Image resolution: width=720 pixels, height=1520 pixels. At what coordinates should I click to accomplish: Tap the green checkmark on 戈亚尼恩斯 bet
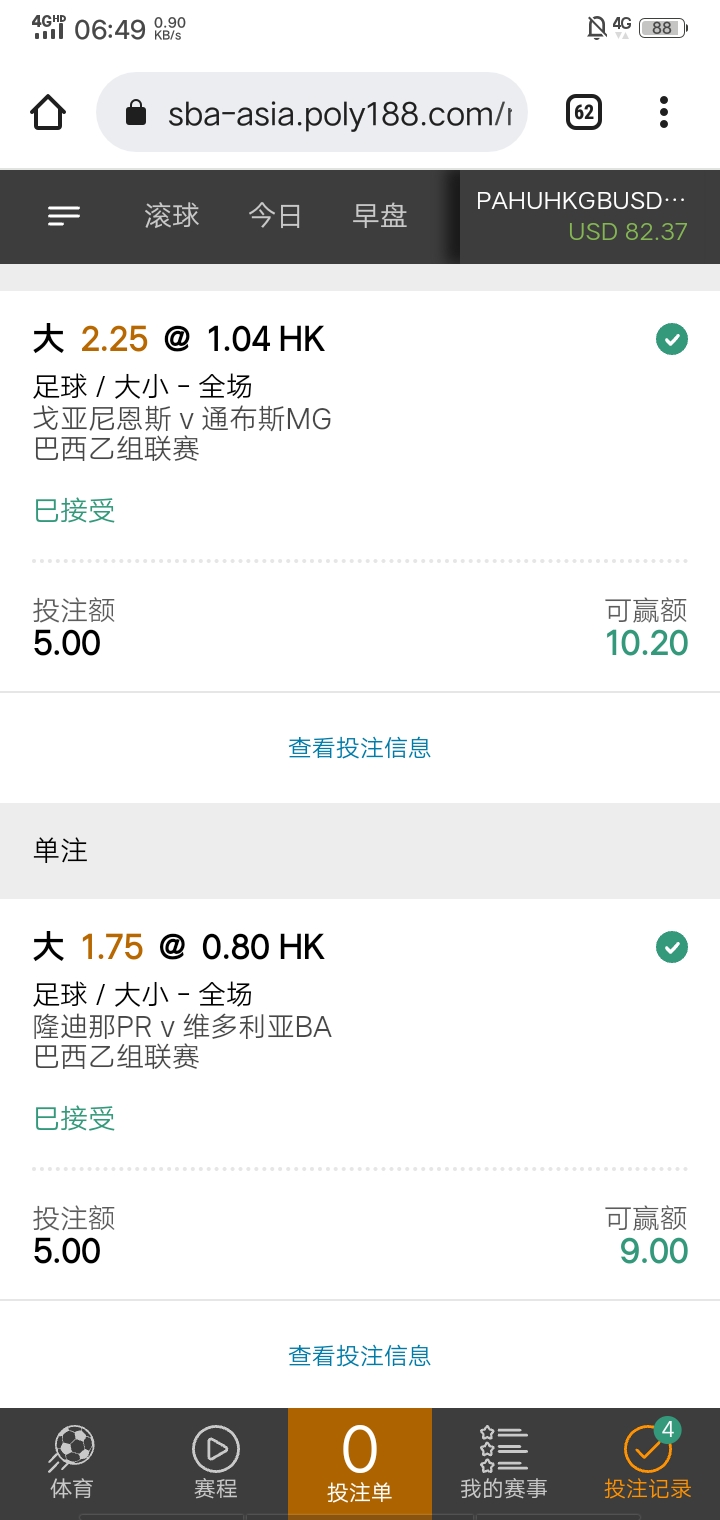pyautogui.click(x=671, y=339)
